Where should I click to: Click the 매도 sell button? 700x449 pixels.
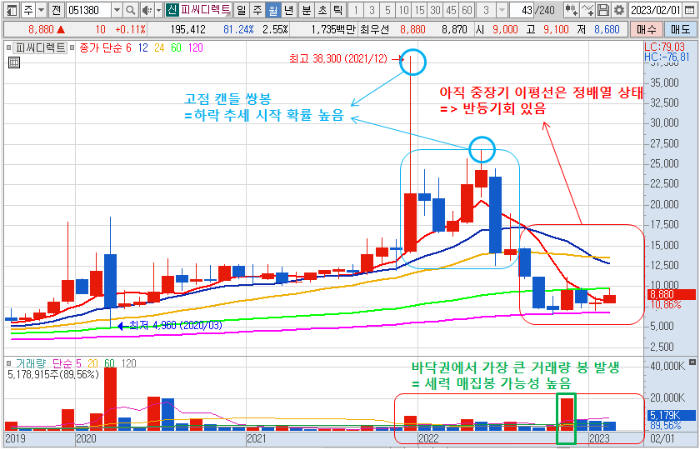tap(679, 29)
